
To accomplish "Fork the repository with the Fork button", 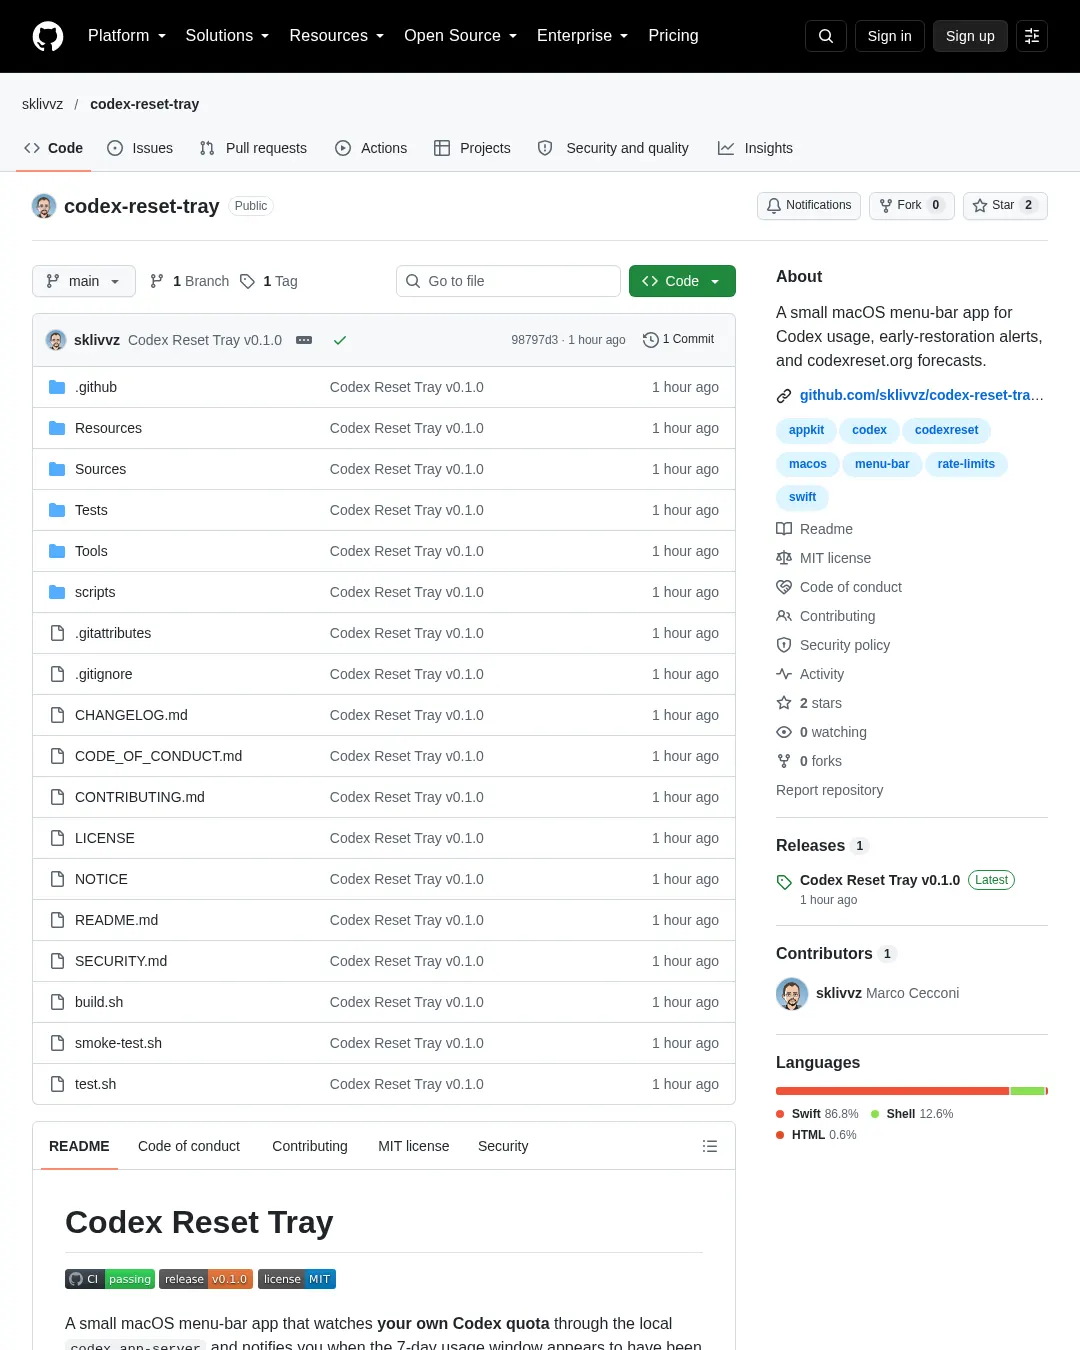I will tap(911, 205).
